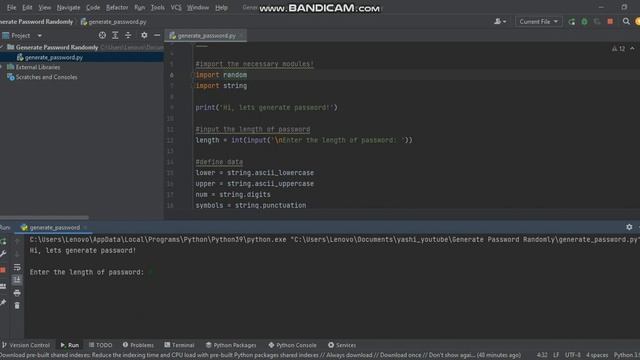Image resolution: width=640 pixels, height=360 pixels.
Task: Click the '4 spaces' indent status entry
Action: click(597, 355)
